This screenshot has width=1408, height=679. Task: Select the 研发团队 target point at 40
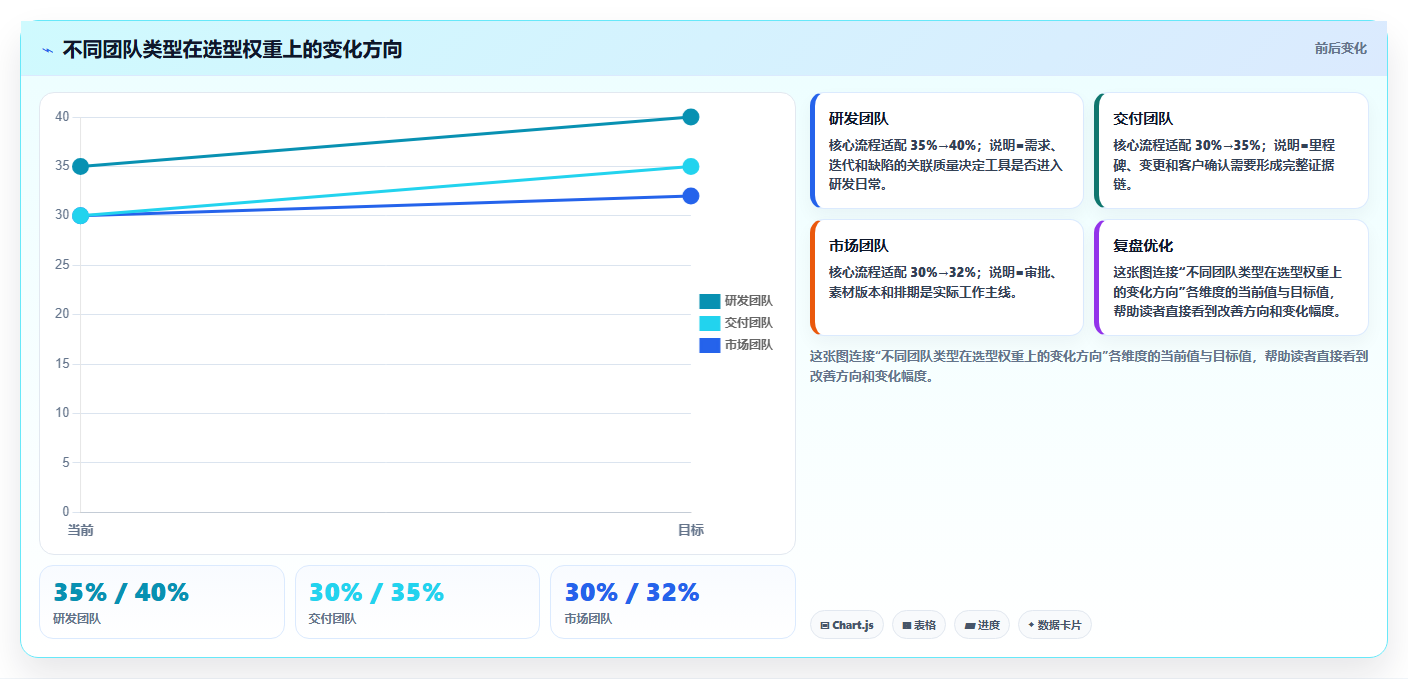pyautogui.click(x=690, y=117)
